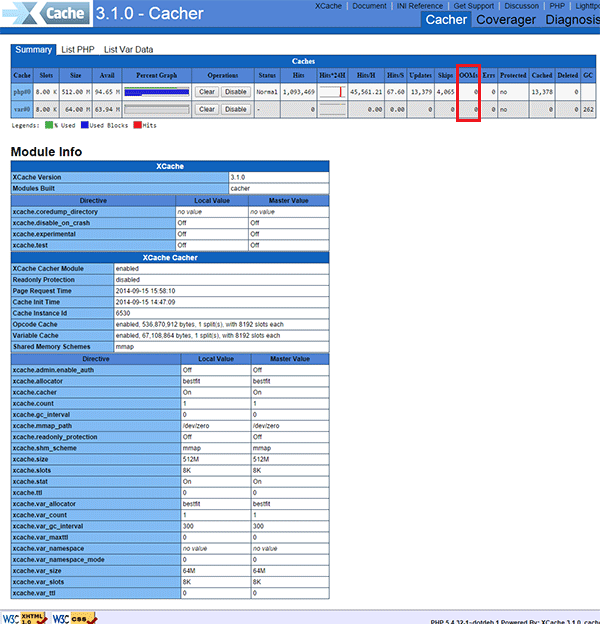Select the xcache.size local value 512M
Viewport: 600px width, 624px height.
point(191,459)
